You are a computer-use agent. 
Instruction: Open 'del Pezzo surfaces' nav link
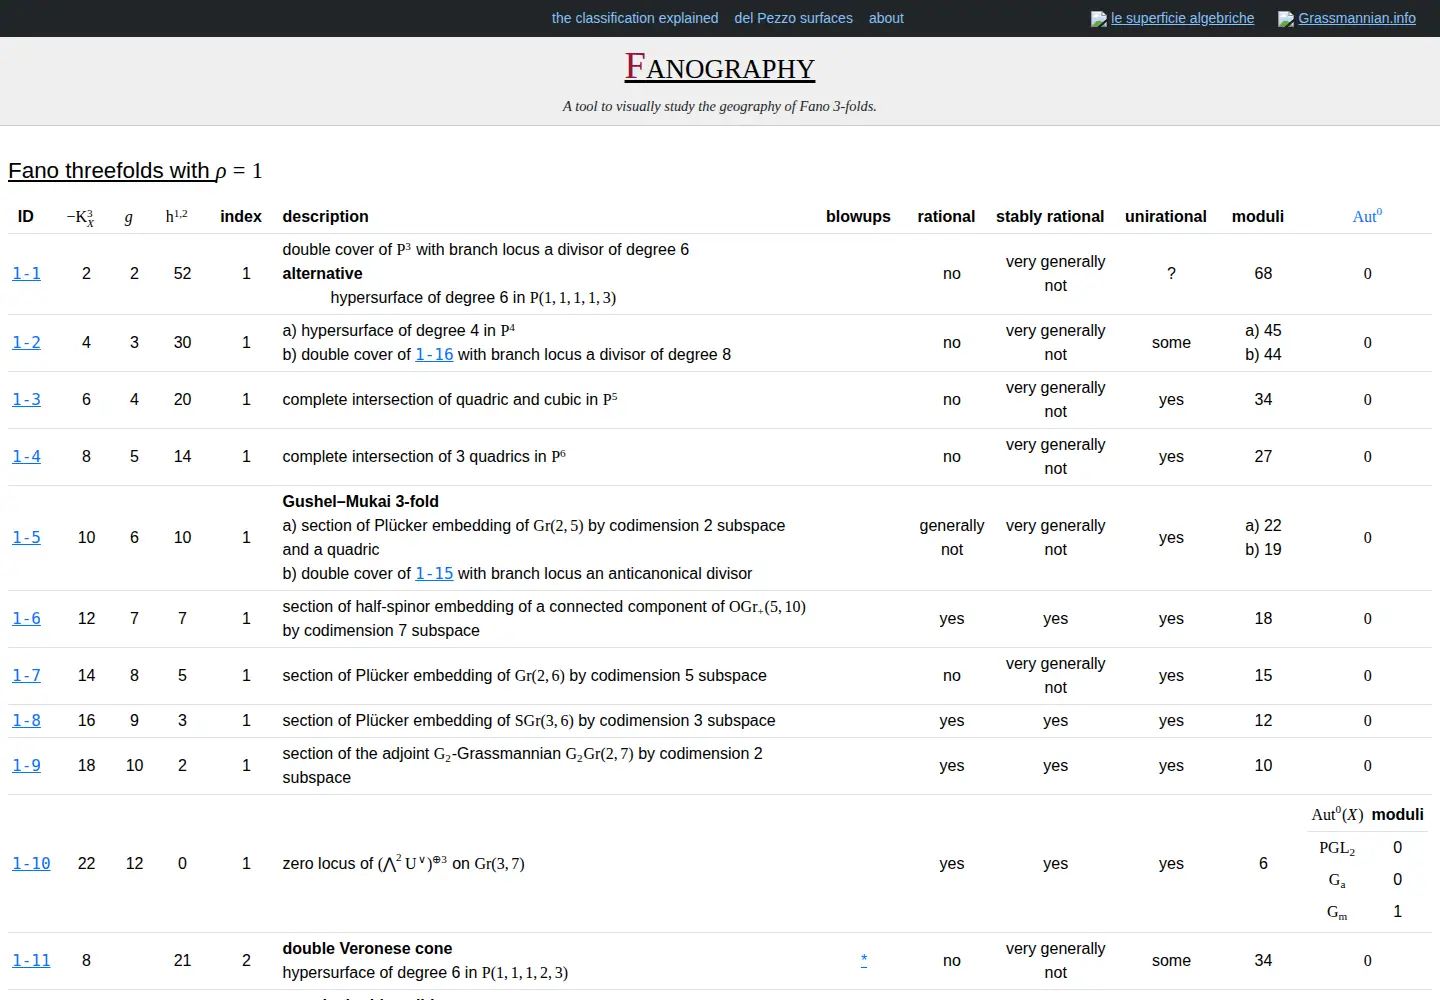tap(793, 18)
